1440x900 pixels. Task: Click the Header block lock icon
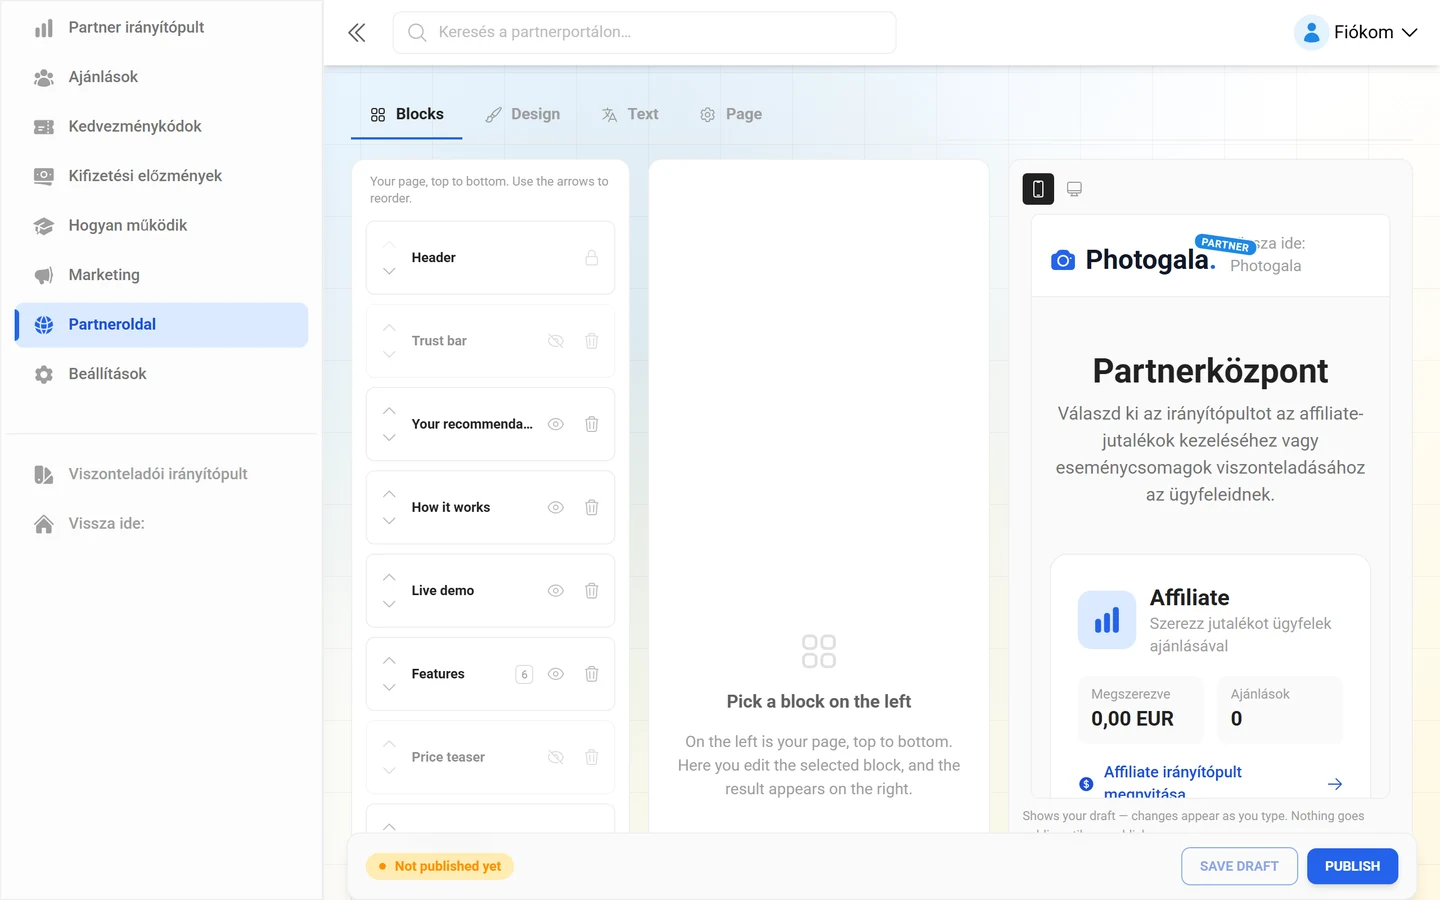[x=592, y=258]
